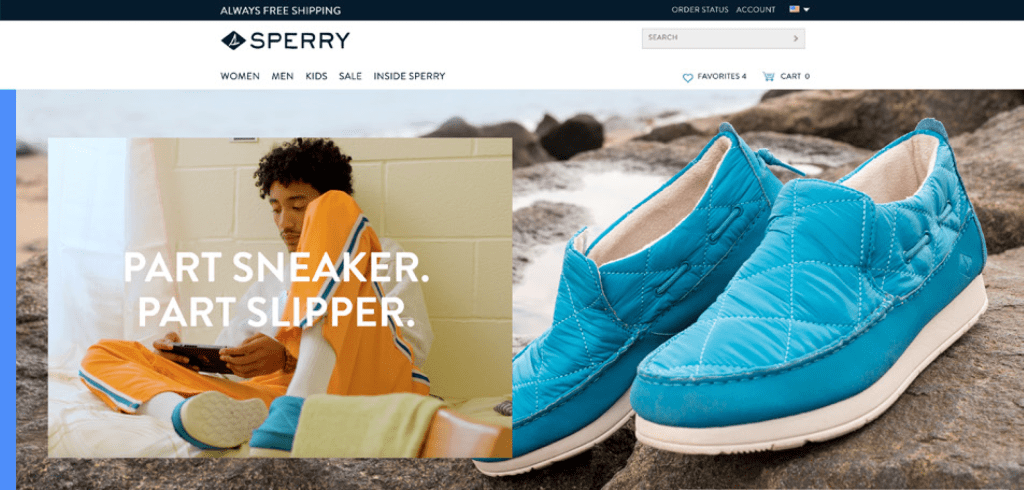Expand the country selector dropdown arrow
The width and height of the screenshot is (1024, 490).
(x=807, y=10)
